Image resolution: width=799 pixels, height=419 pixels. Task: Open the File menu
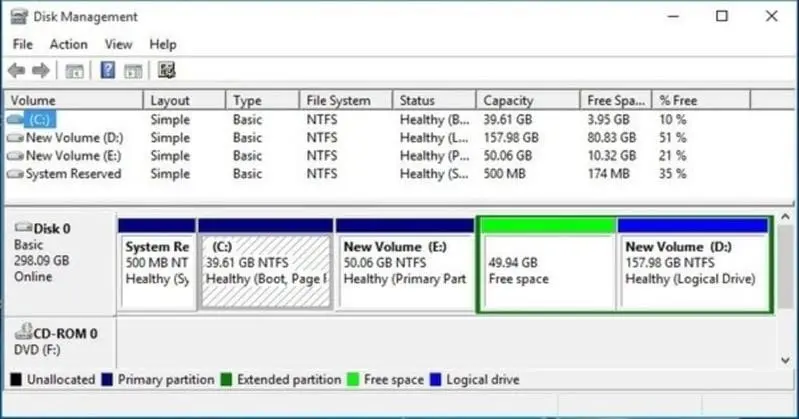click(x=22, y=44)
